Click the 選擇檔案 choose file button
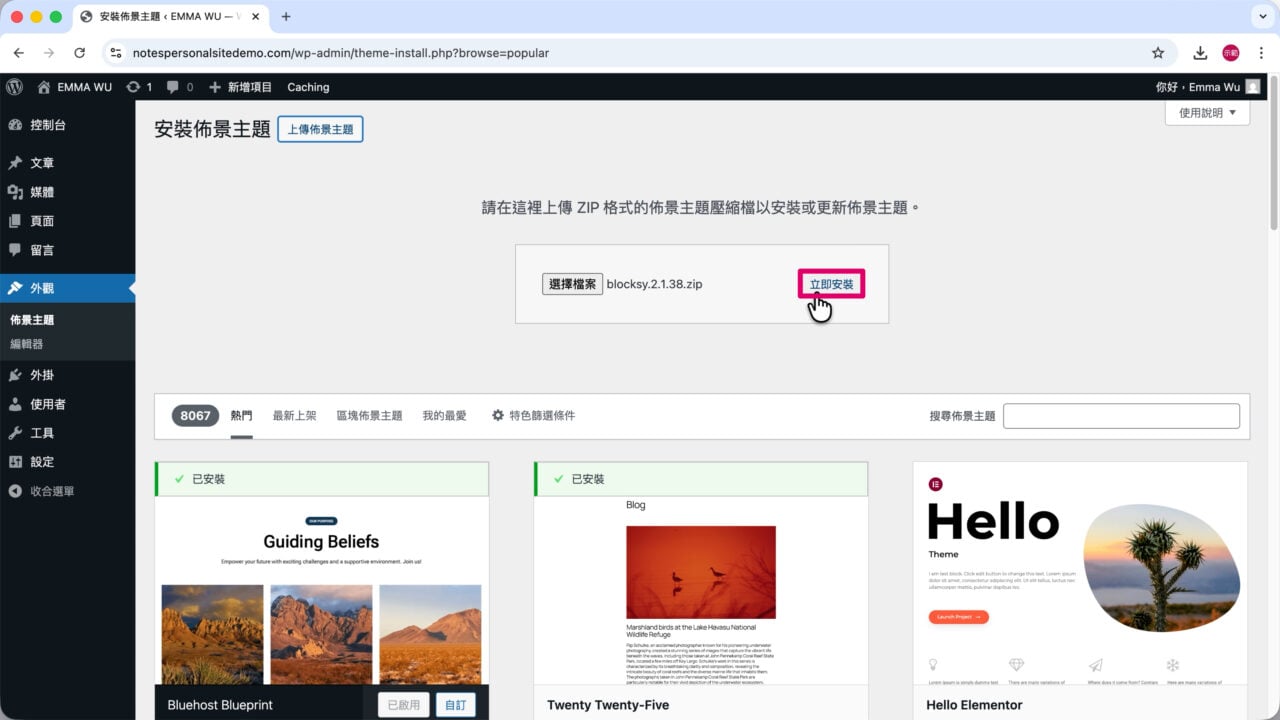Screen dimensions: 1280x720 573,284
